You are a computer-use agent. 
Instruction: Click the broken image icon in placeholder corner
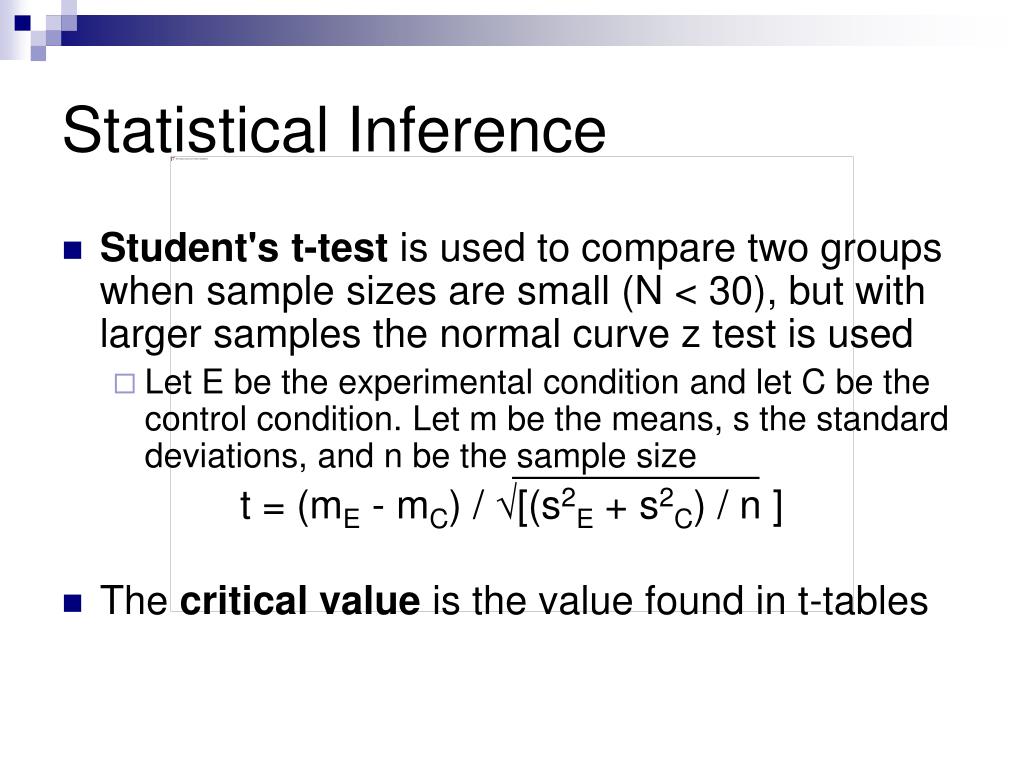click(174, 159)
